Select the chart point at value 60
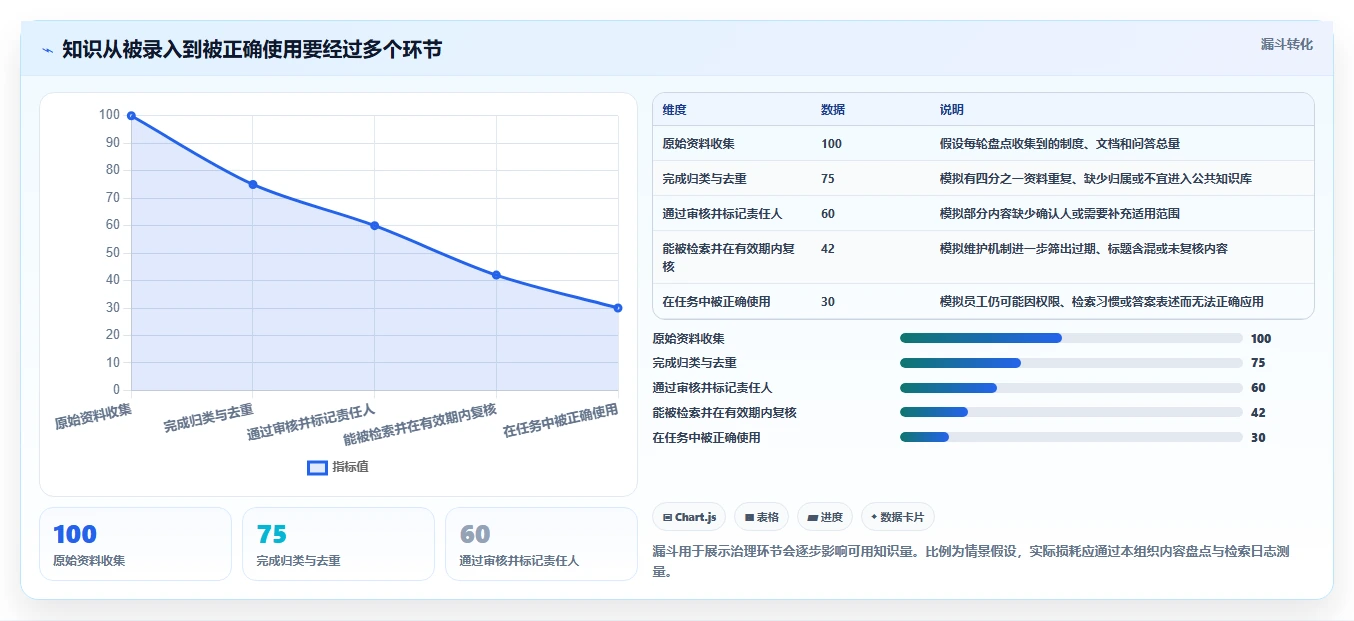 click(x=374, y=226)
